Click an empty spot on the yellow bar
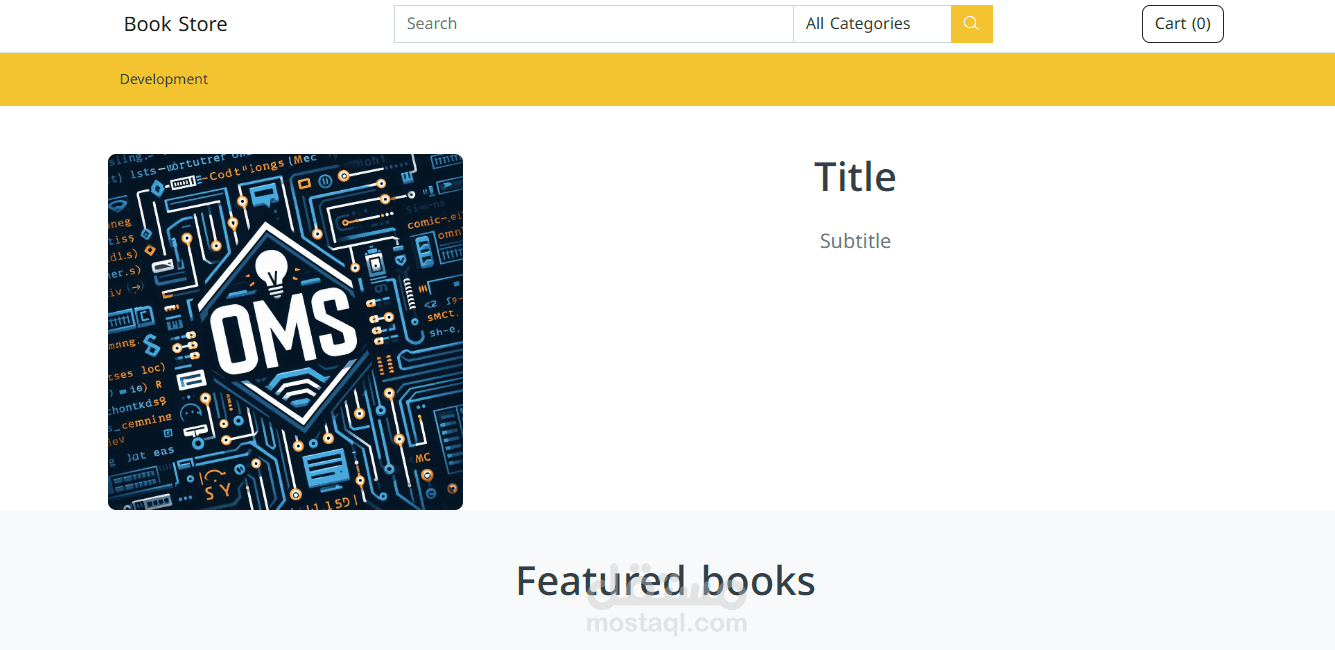 coord(700,79)
